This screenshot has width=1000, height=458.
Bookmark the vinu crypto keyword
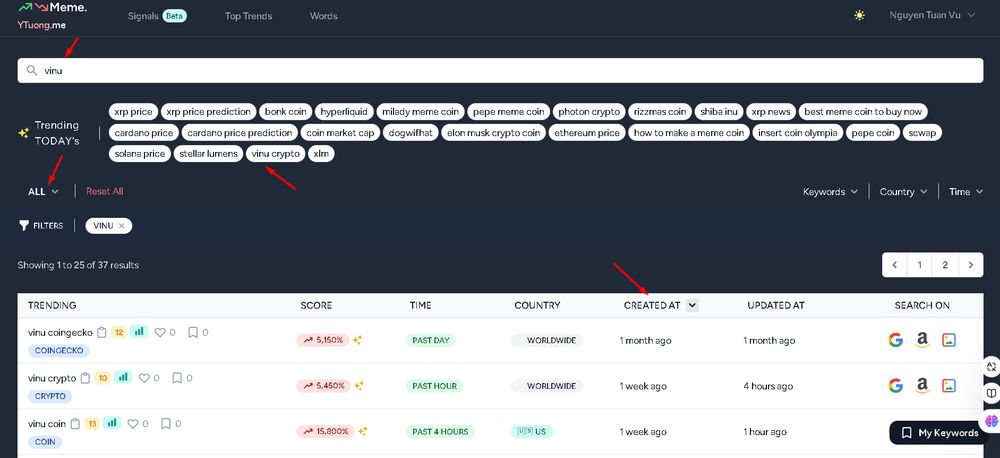pyautogui.click(x=177, y=378)
